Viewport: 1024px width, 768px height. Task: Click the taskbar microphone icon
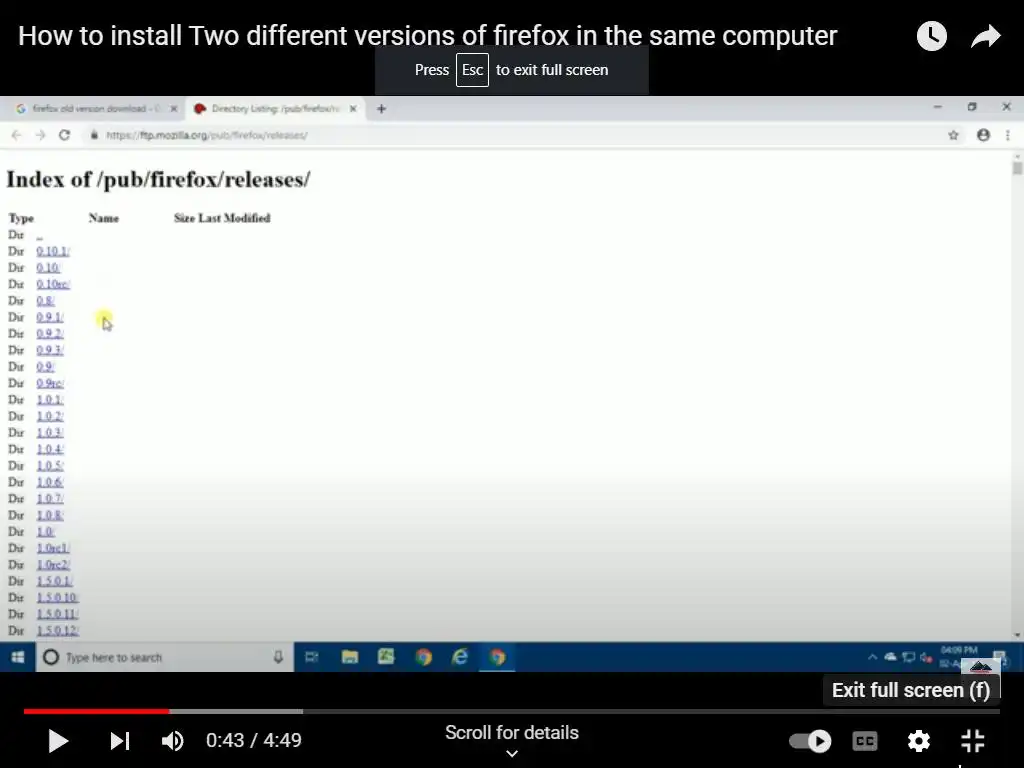(x=278, y=657)
